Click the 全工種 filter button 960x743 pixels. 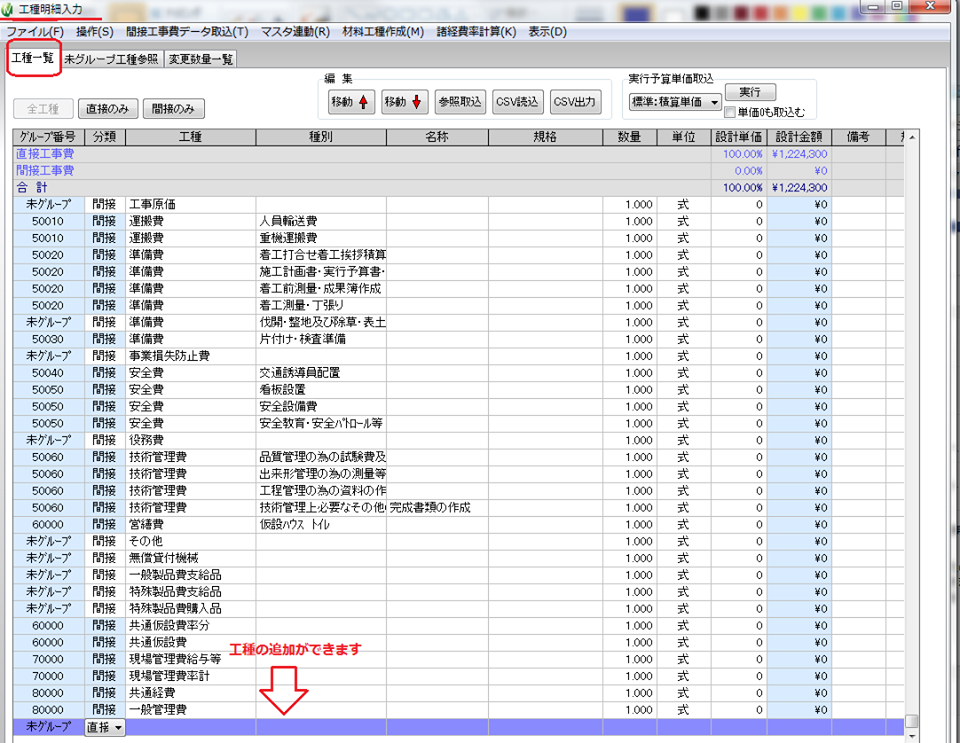(43, 109)
